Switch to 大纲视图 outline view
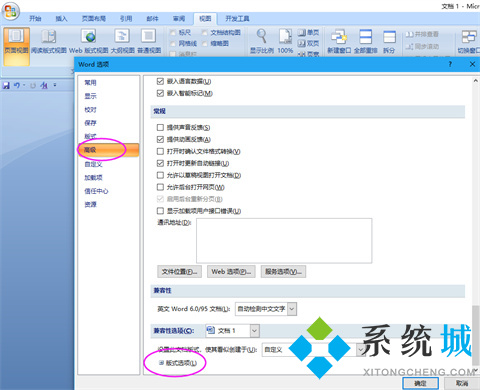 point(122,42)
